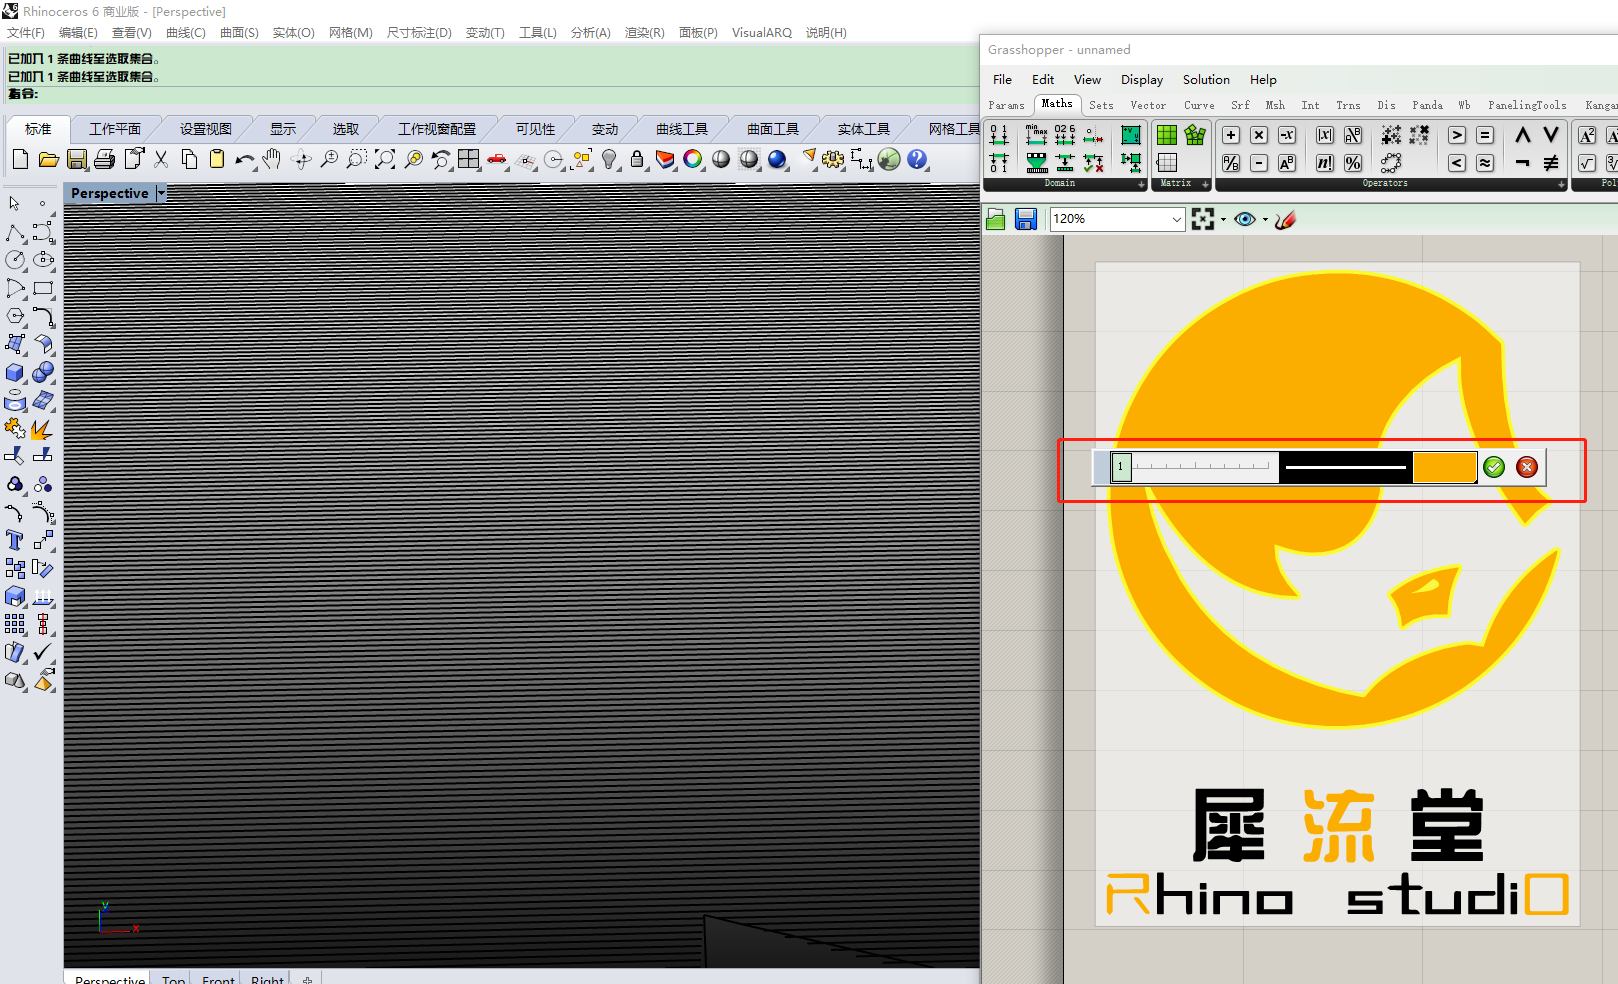
Task: Activate the Pan hand tool
Action: click(272, 159)
